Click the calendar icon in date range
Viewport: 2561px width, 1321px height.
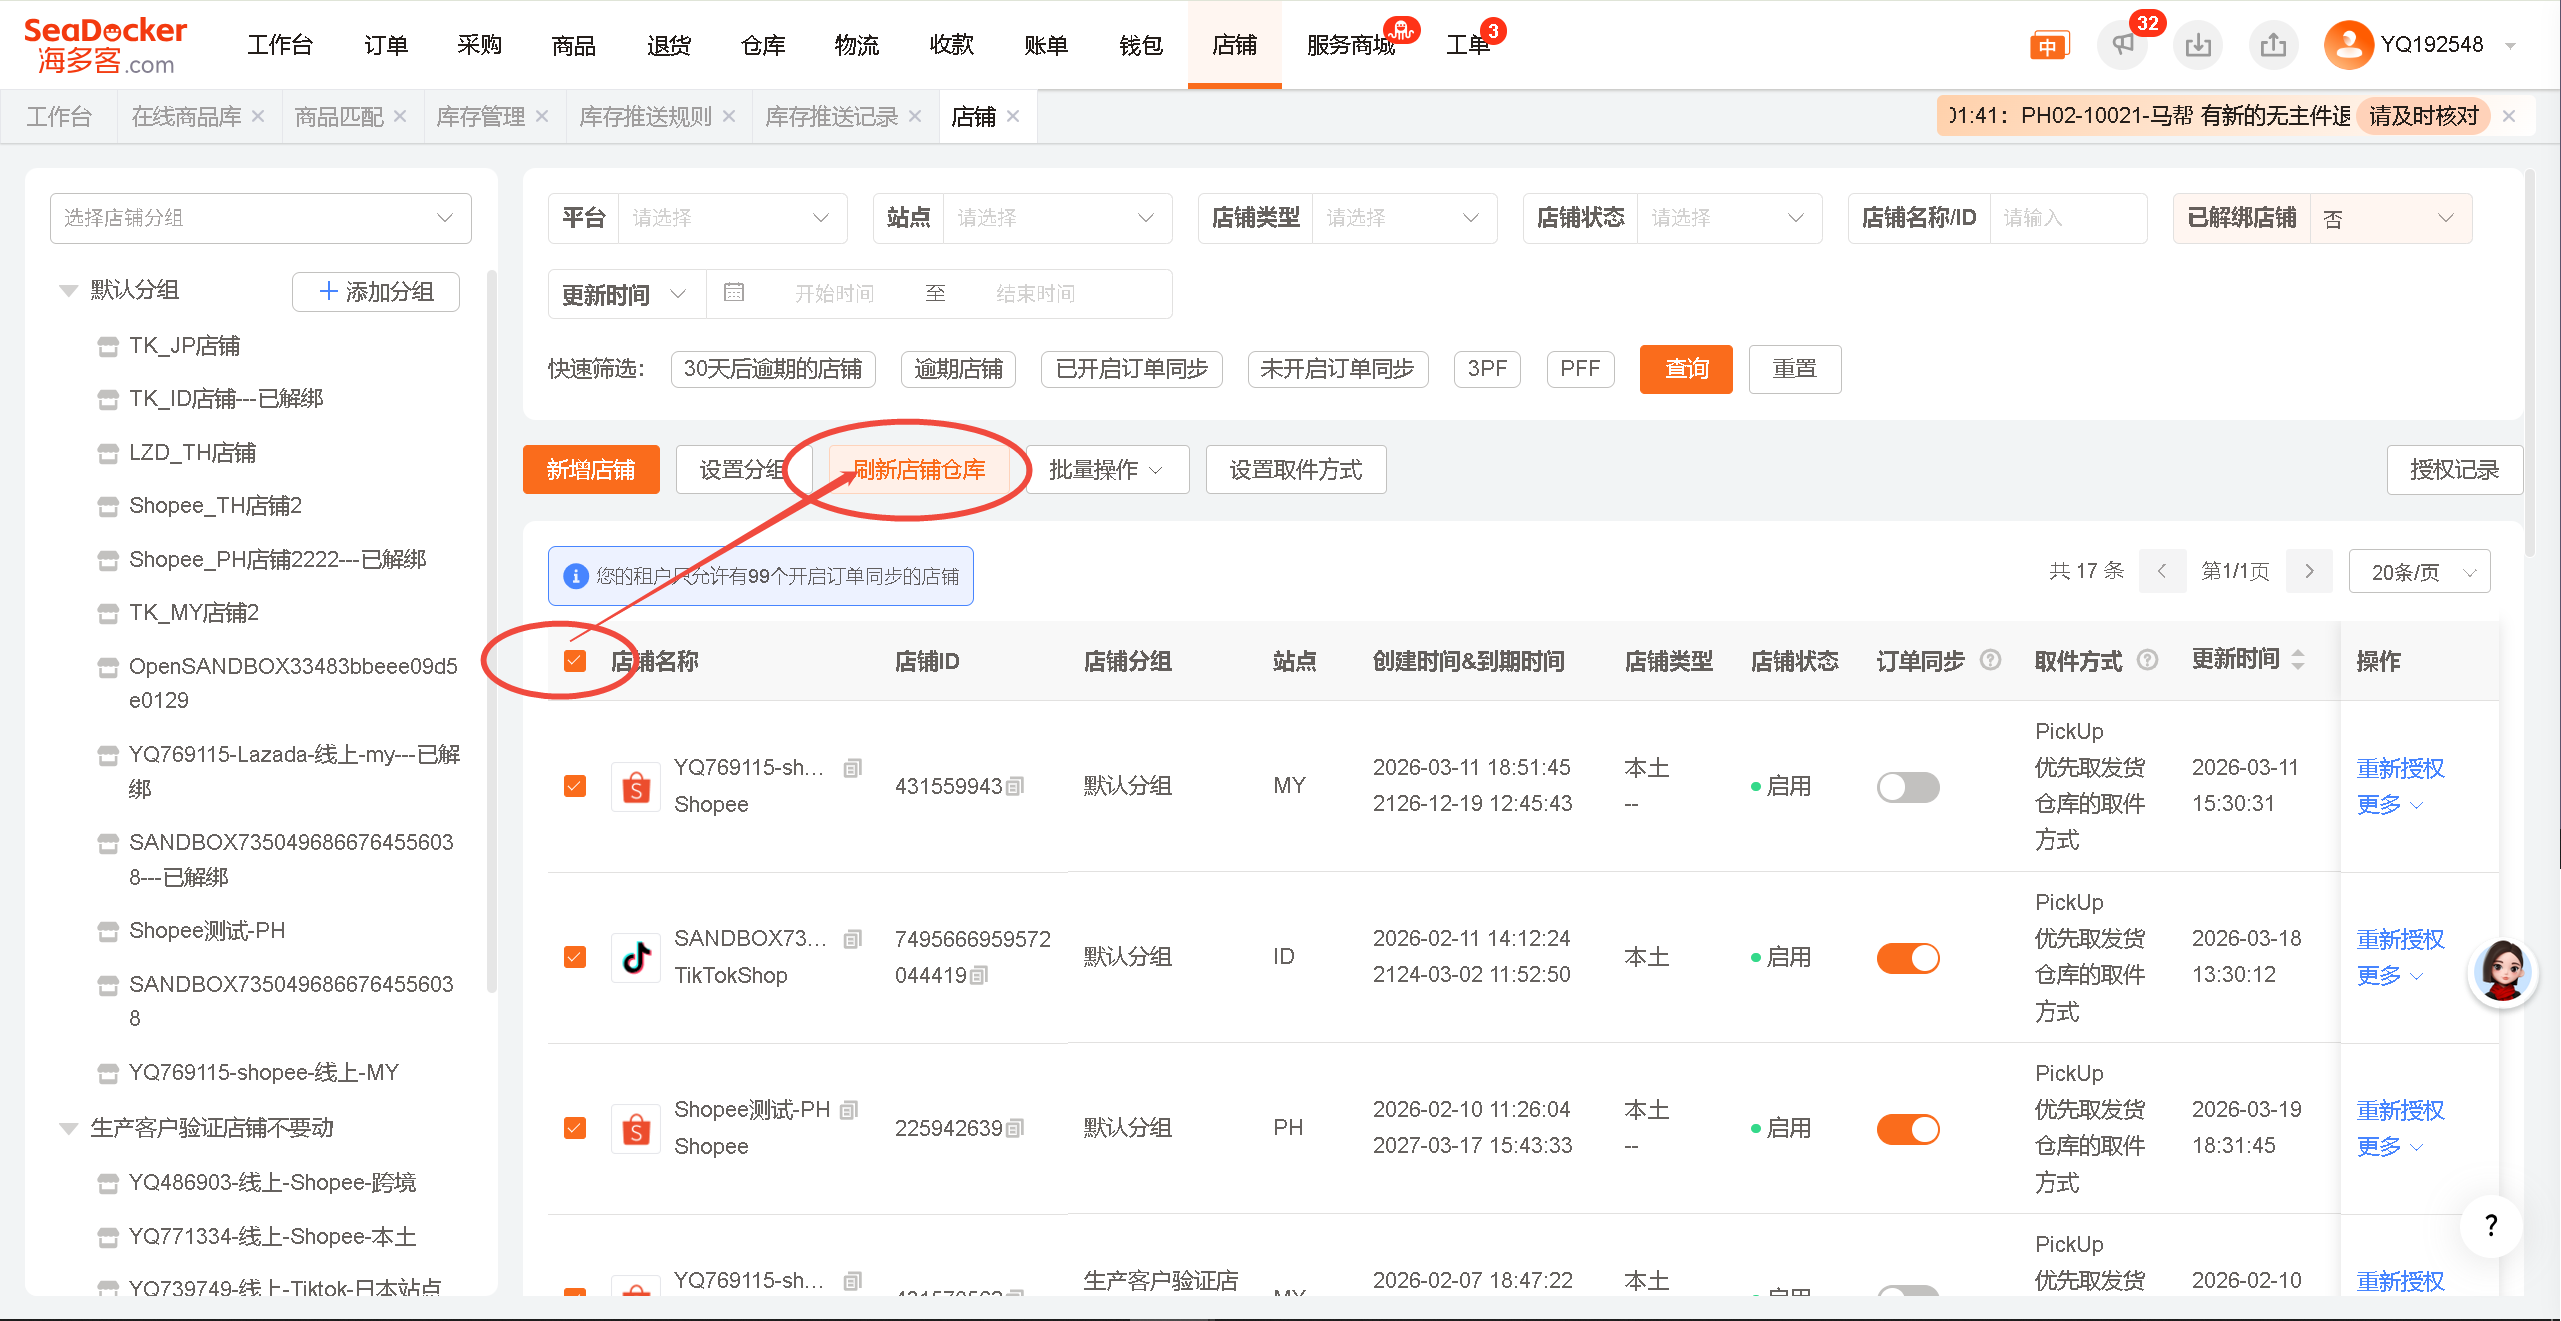point(734,293)
